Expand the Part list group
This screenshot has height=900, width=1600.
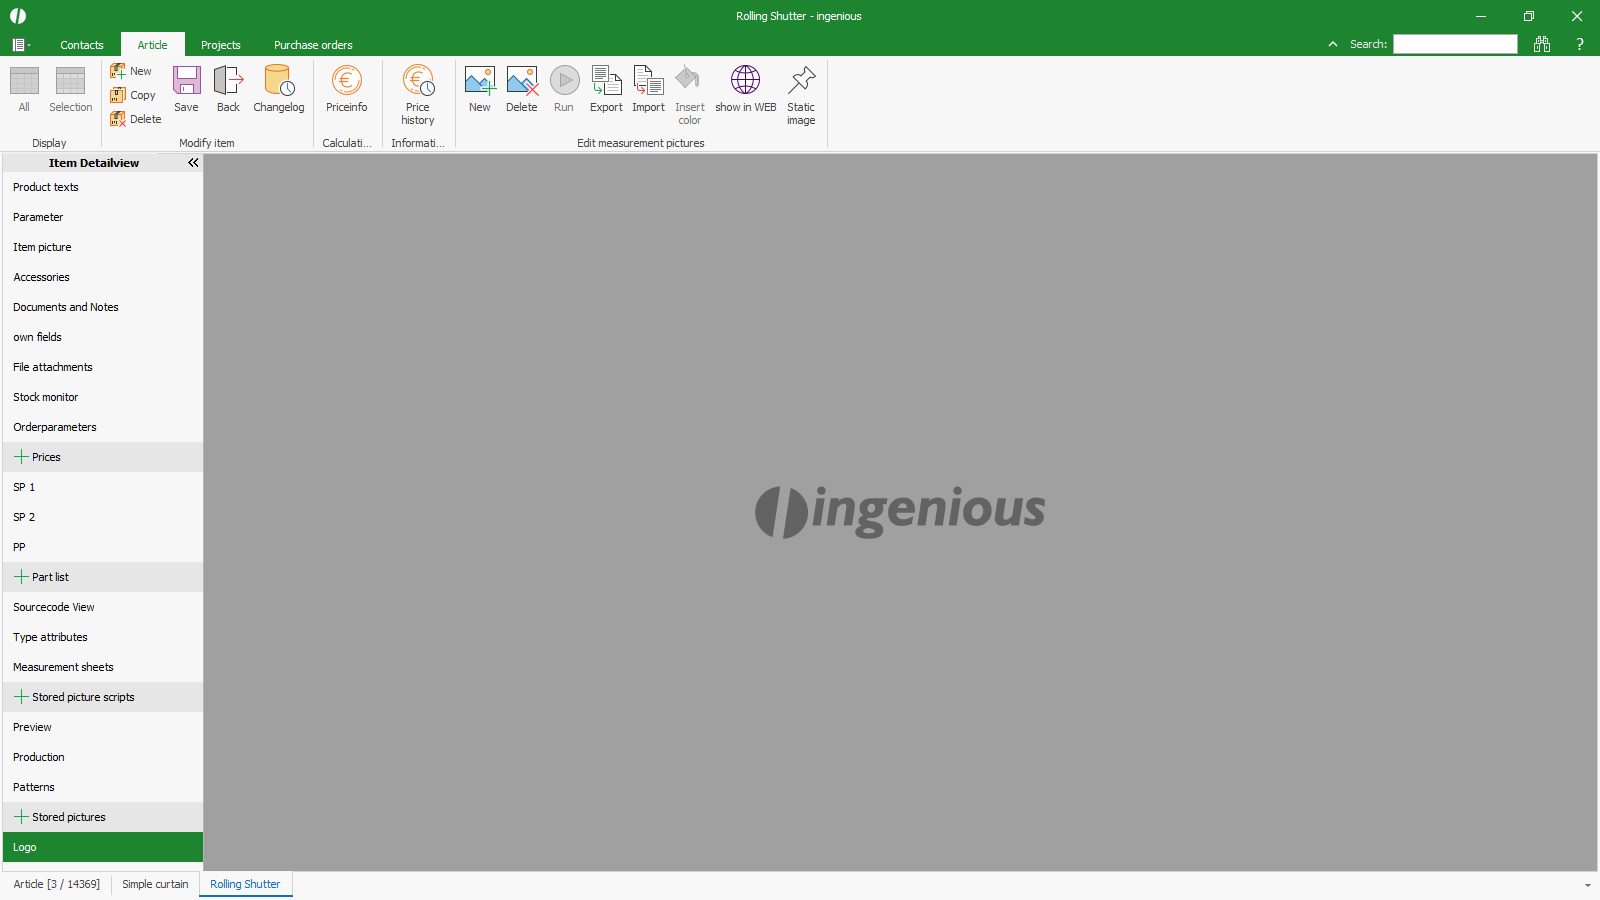21,577
